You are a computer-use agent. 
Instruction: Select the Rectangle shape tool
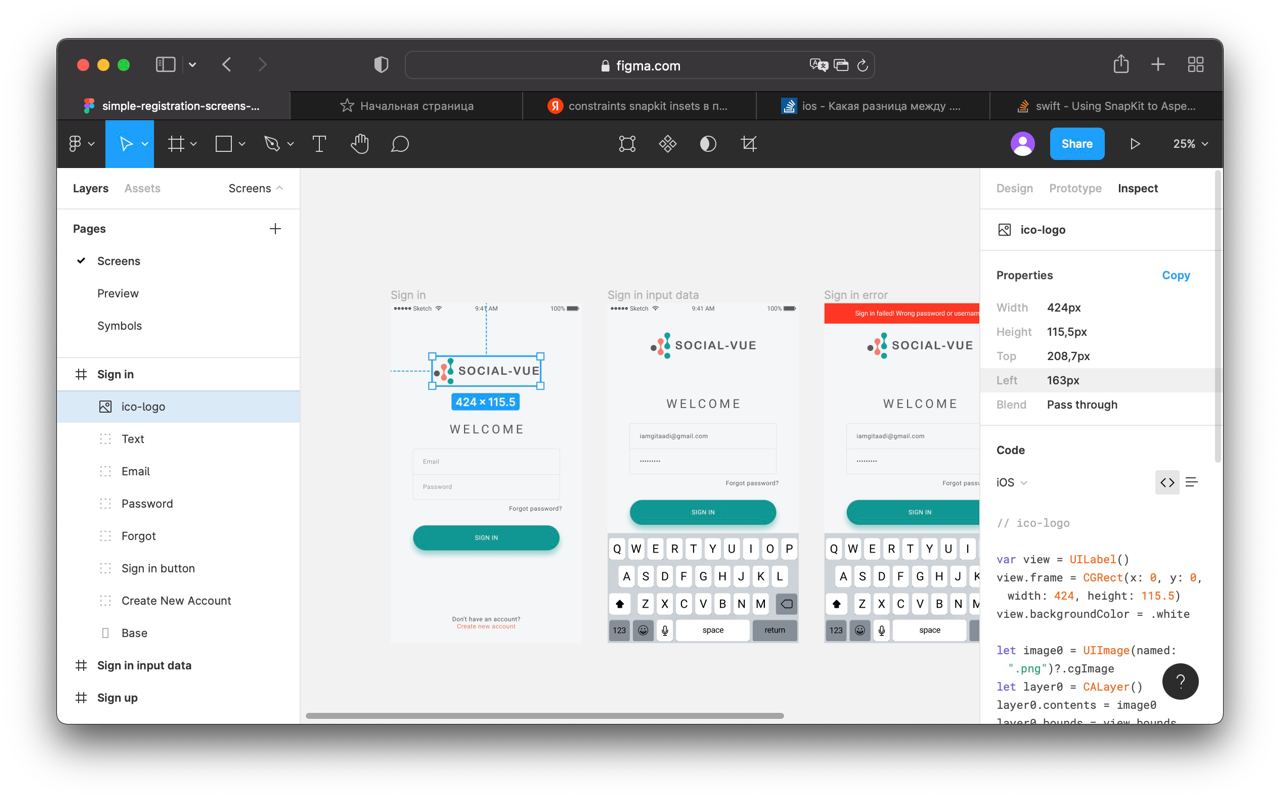coord(224,144)
